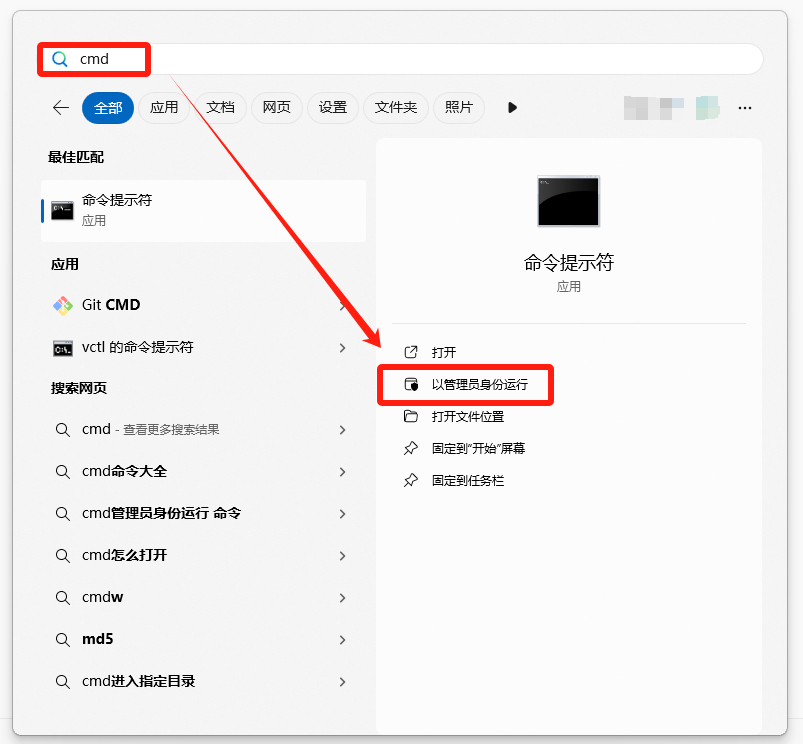Image resolution: width=803 pixels, height=744 pixels.
Task: Expand the Git CMD result chevron
Action: pos(342,305)
